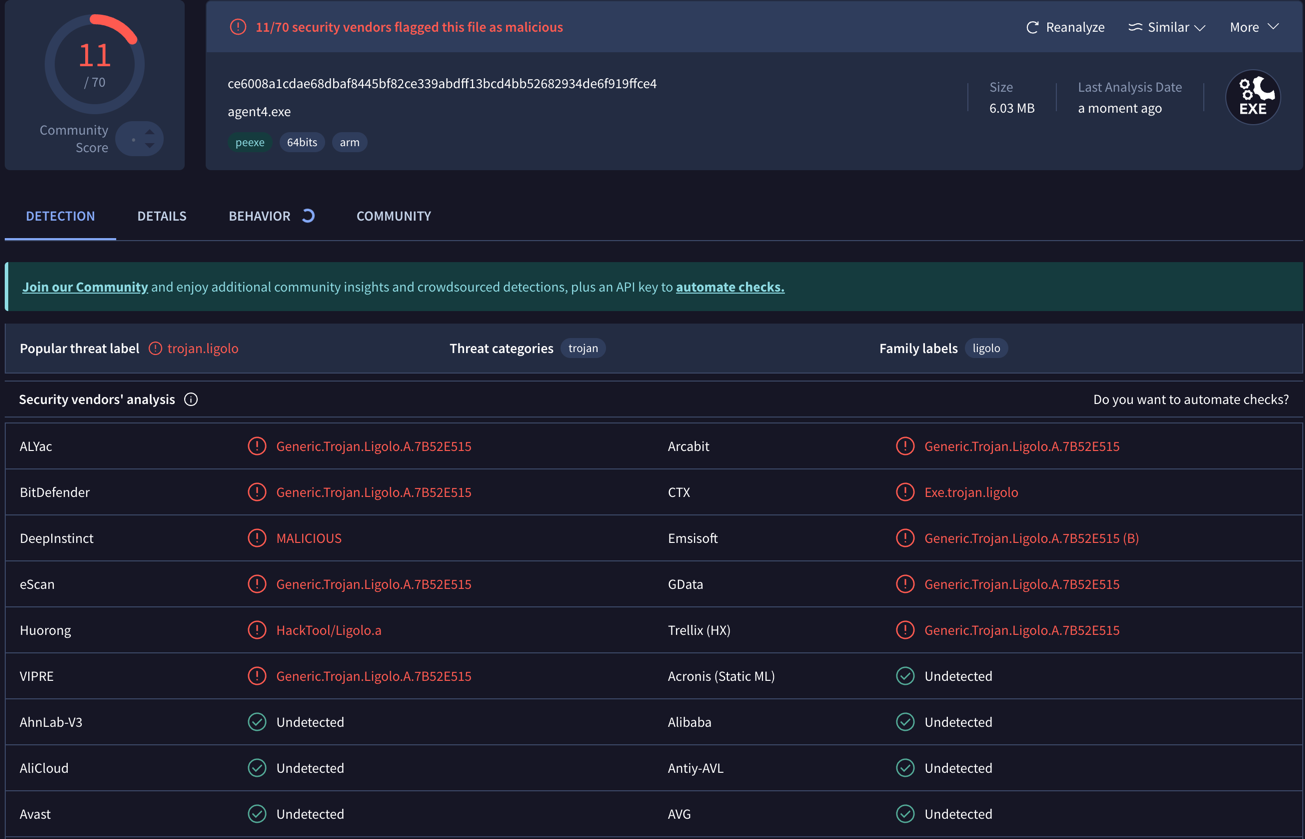Open the DETAILS tab
Screen dimensions: 1305x839
click(162, 216)
